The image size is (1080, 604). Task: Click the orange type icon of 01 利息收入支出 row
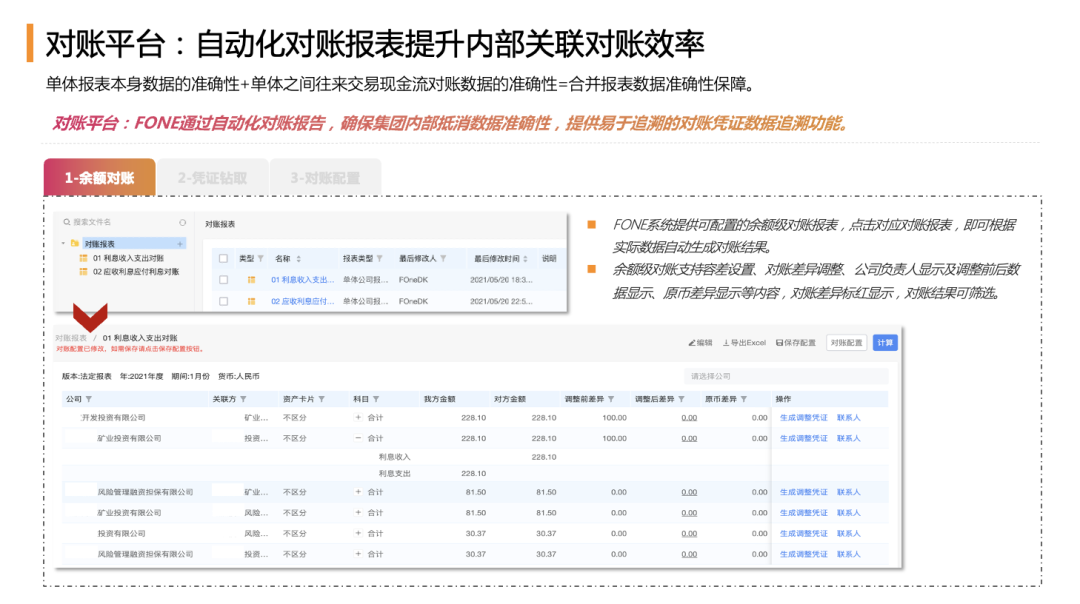point(251,280)
